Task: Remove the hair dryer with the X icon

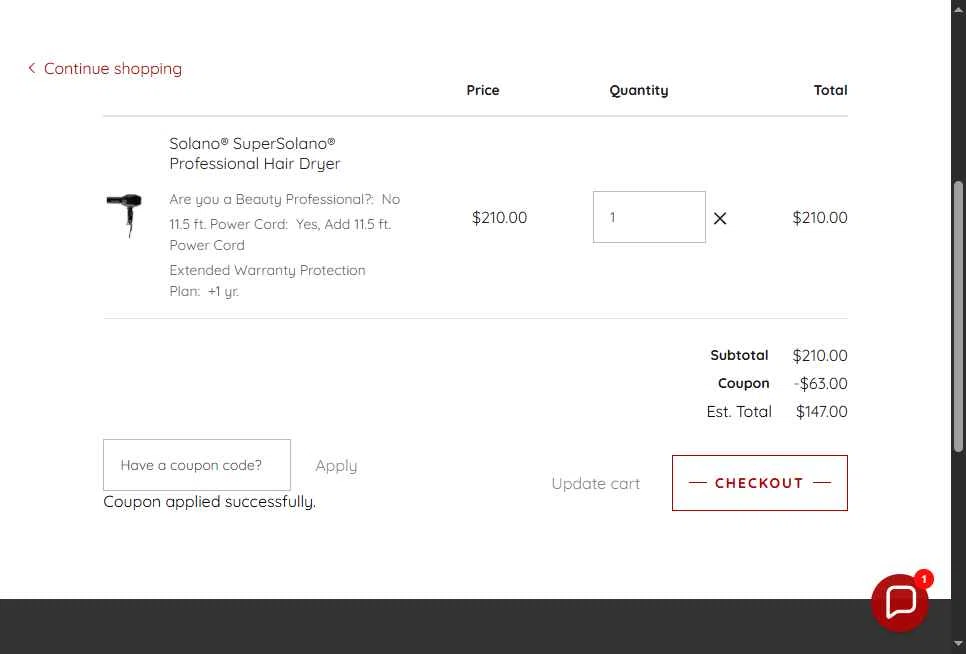Action: click(720, 218)
